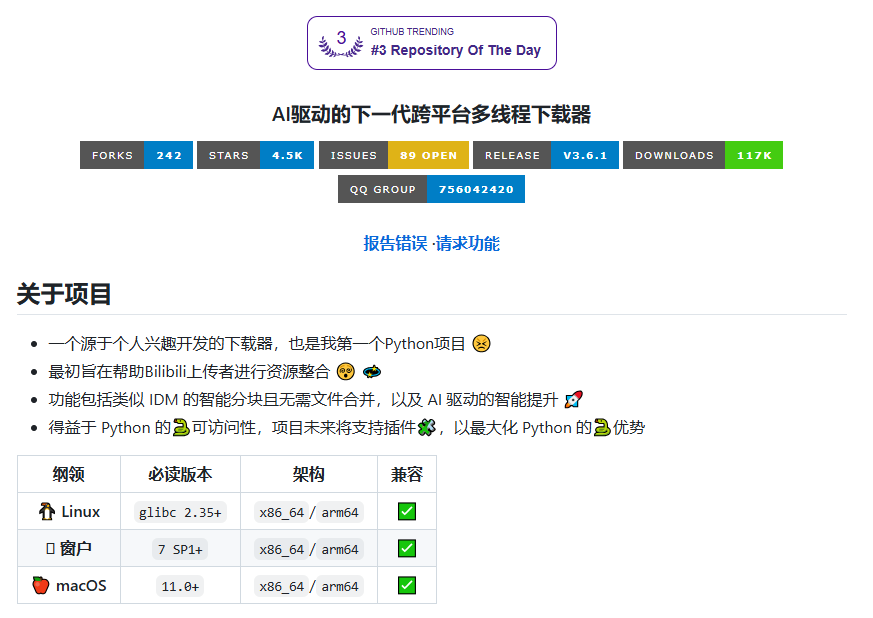Click the glibc 2.35+ version chip
Screen dimensions: 873x618
click(x=180, y=510)
